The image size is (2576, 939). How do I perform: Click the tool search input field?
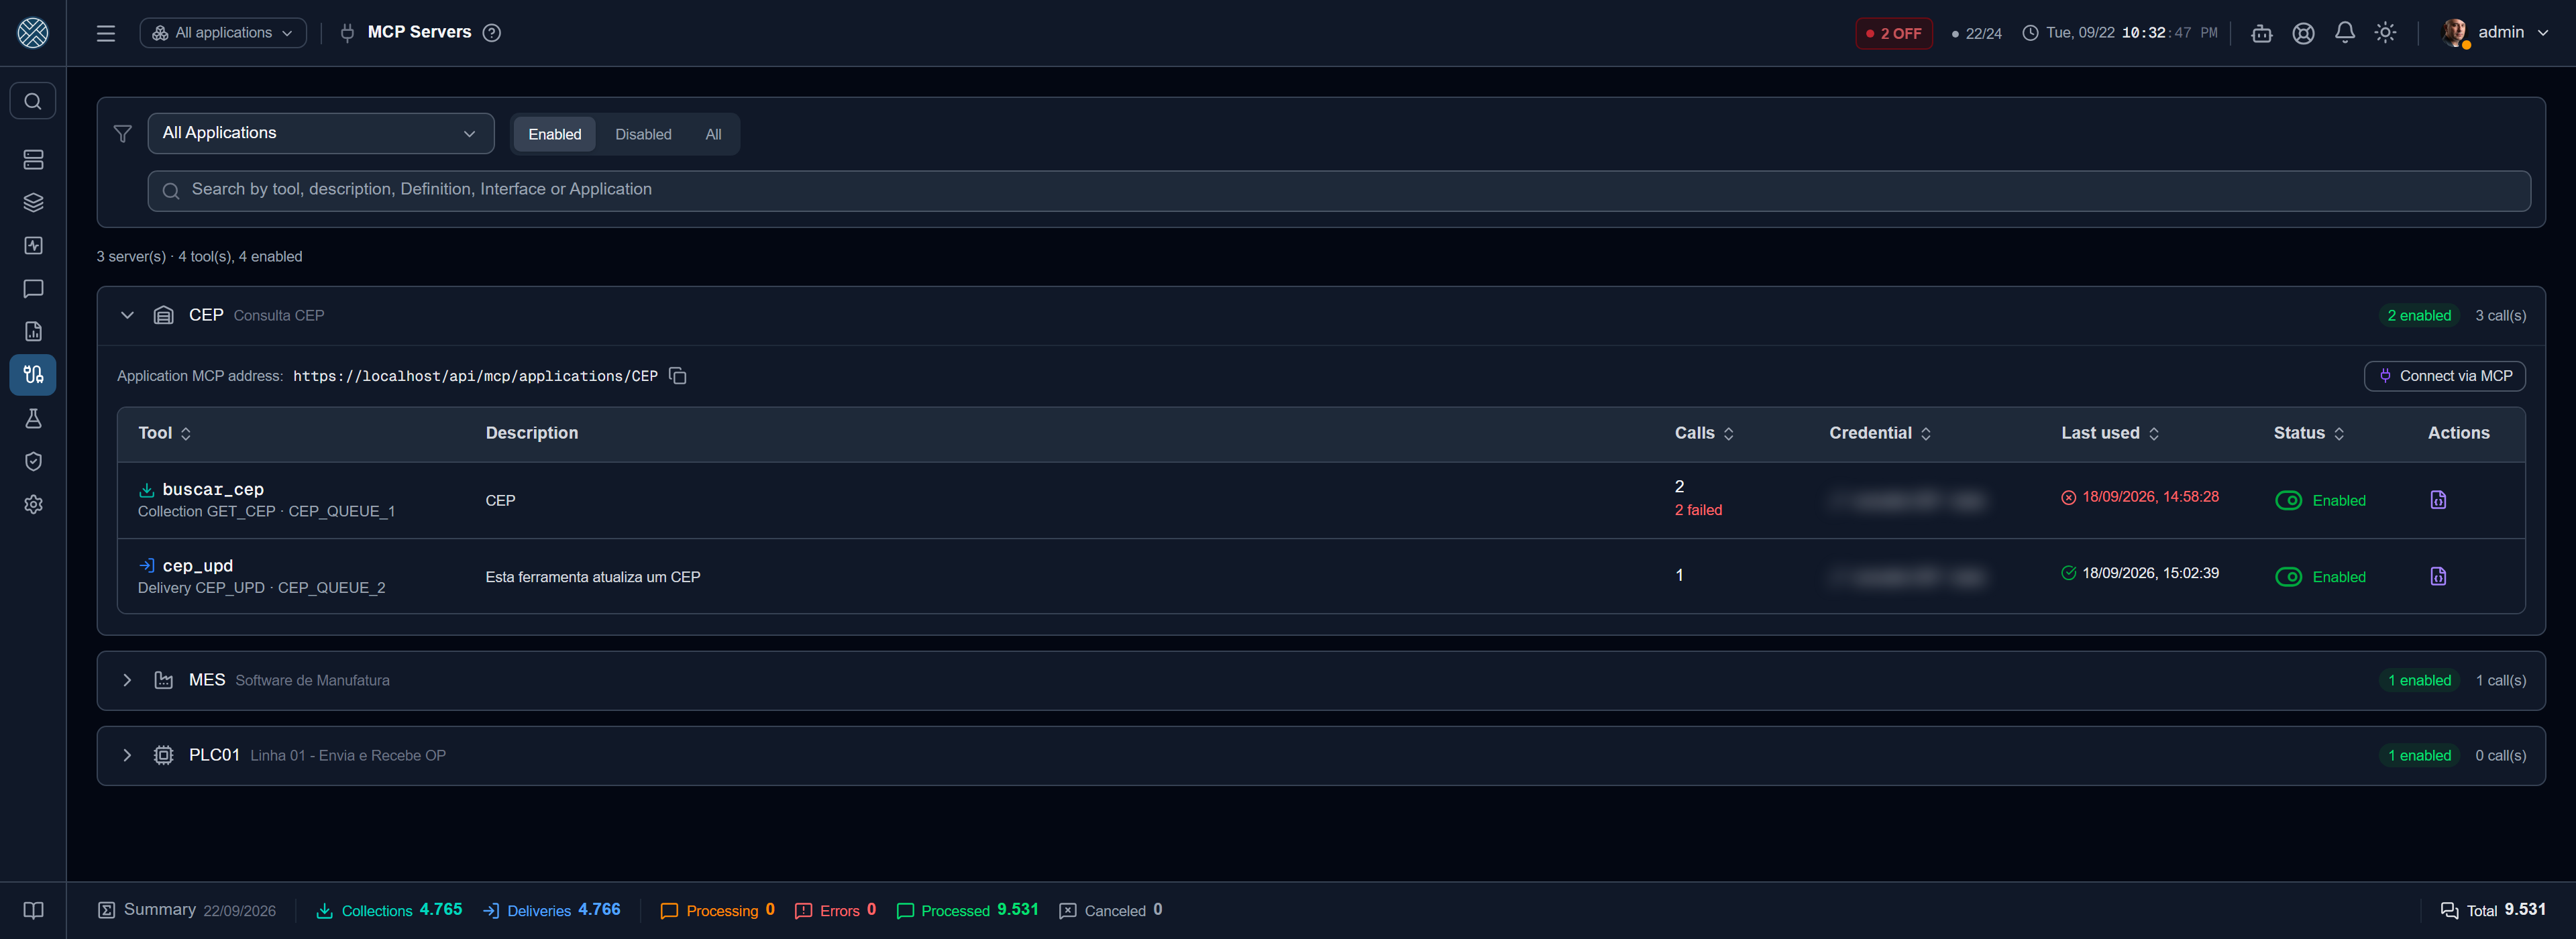click(x=1339, y=190)
